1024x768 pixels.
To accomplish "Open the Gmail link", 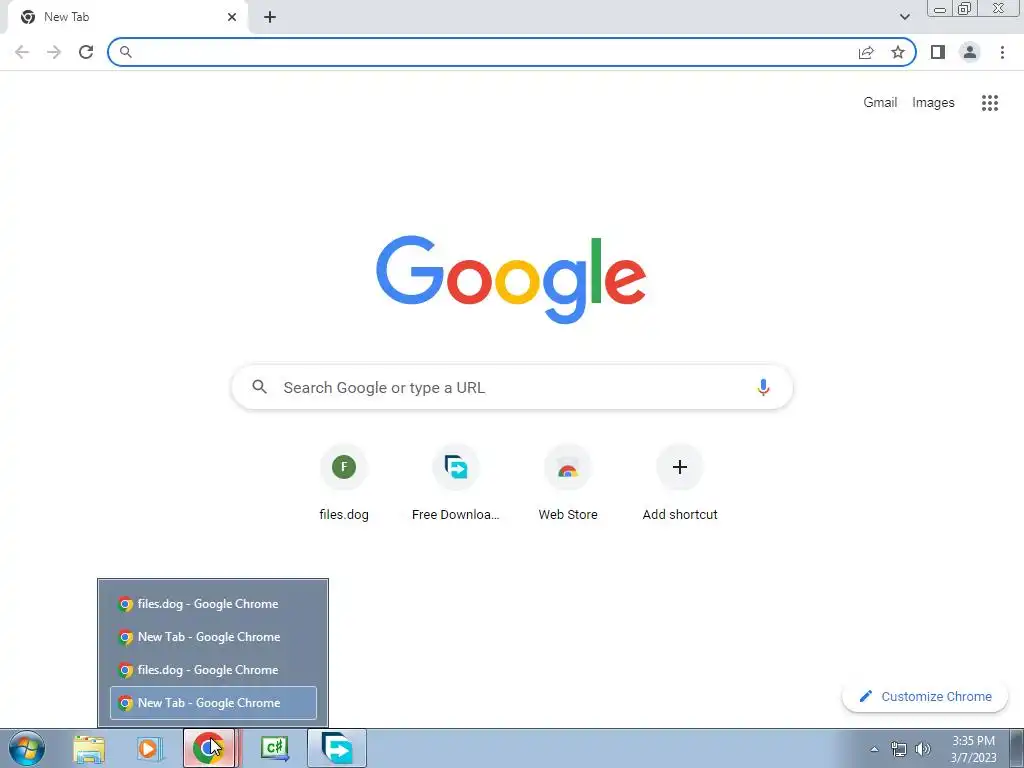I will [880, 103].
